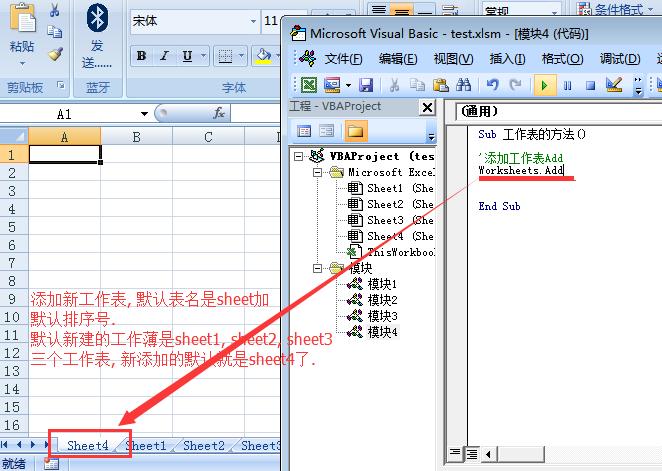Open the 格式(O) menu in Visual Basic

pyautogui.click(x=562, y=59)
